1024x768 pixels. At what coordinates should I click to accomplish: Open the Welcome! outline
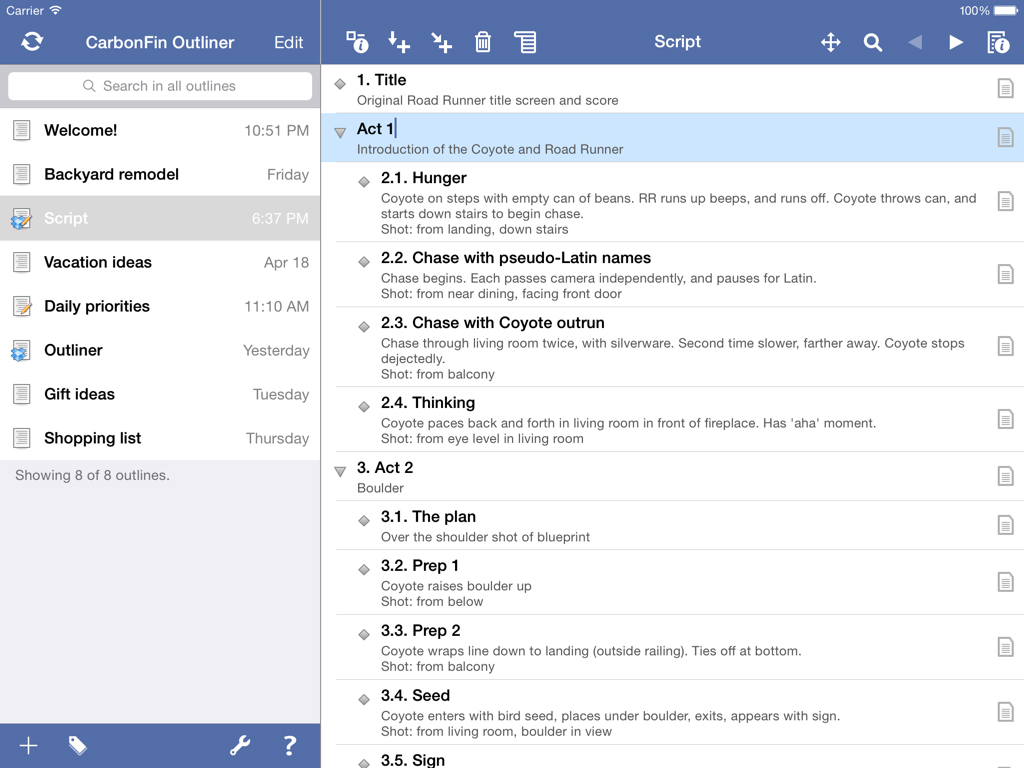click(x=160, y=130)
